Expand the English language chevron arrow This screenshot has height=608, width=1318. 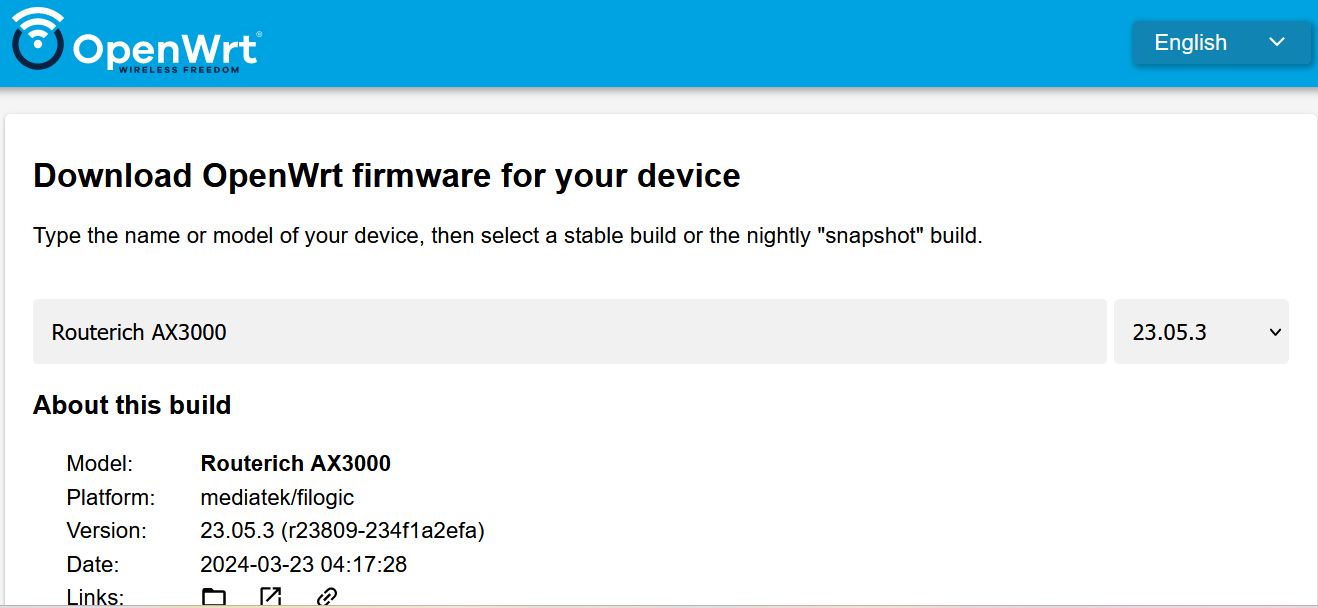pyautogui.click(x=1276, y=42)
